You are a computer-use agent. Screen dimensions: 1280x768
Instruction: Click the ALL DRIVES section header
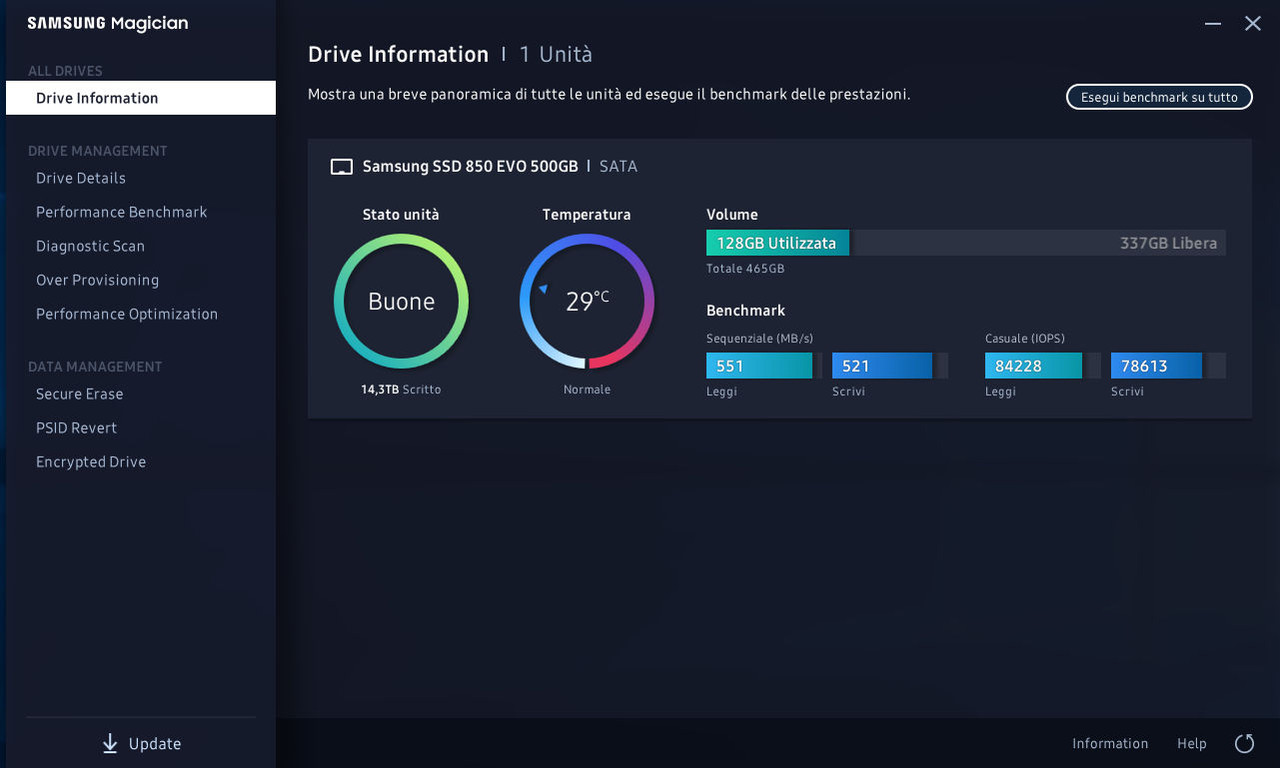coord(65,71)
